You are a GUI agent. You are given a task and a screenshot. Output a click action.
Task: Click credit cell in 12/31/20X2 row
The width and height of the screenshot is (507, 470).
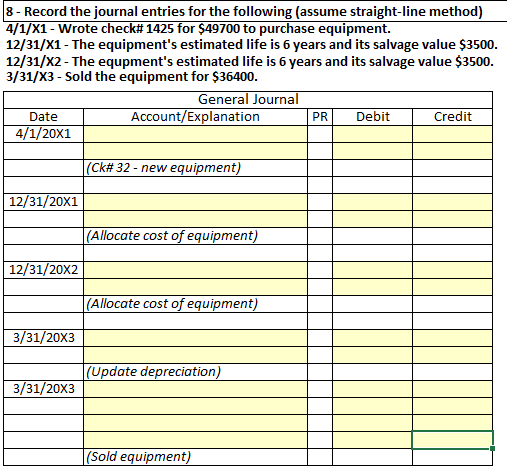pyautogui.click(x=452, y=270)
